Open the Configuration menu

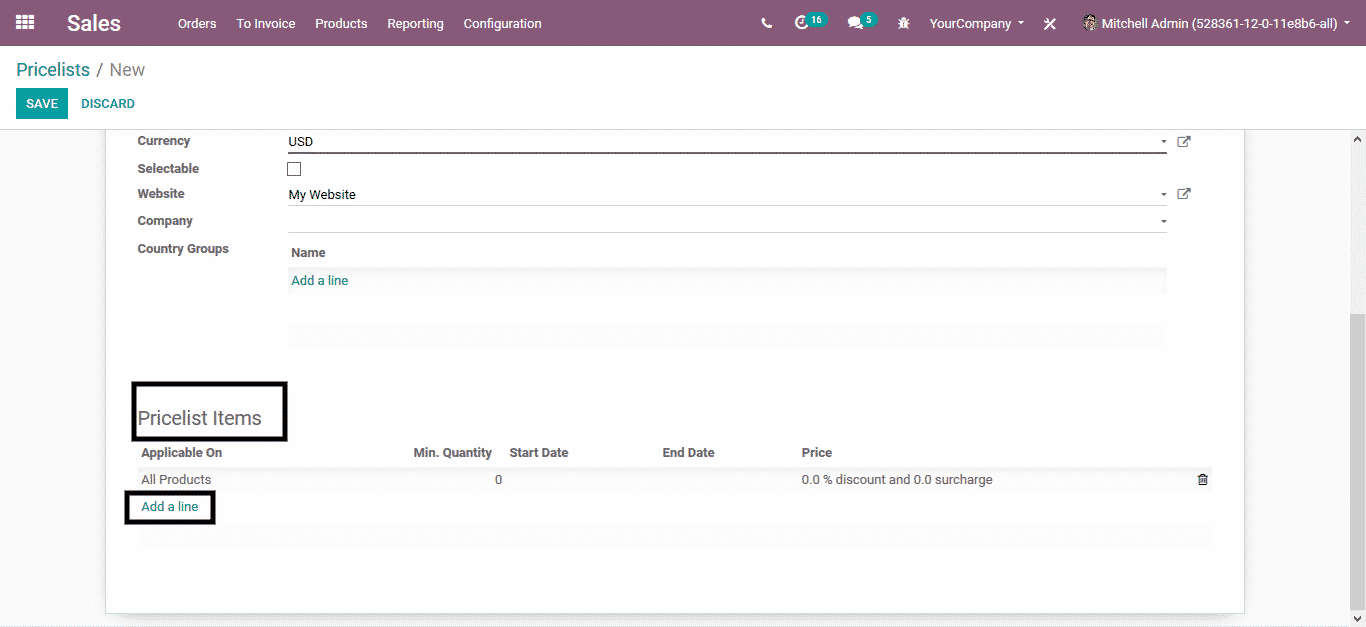point(502,23)
